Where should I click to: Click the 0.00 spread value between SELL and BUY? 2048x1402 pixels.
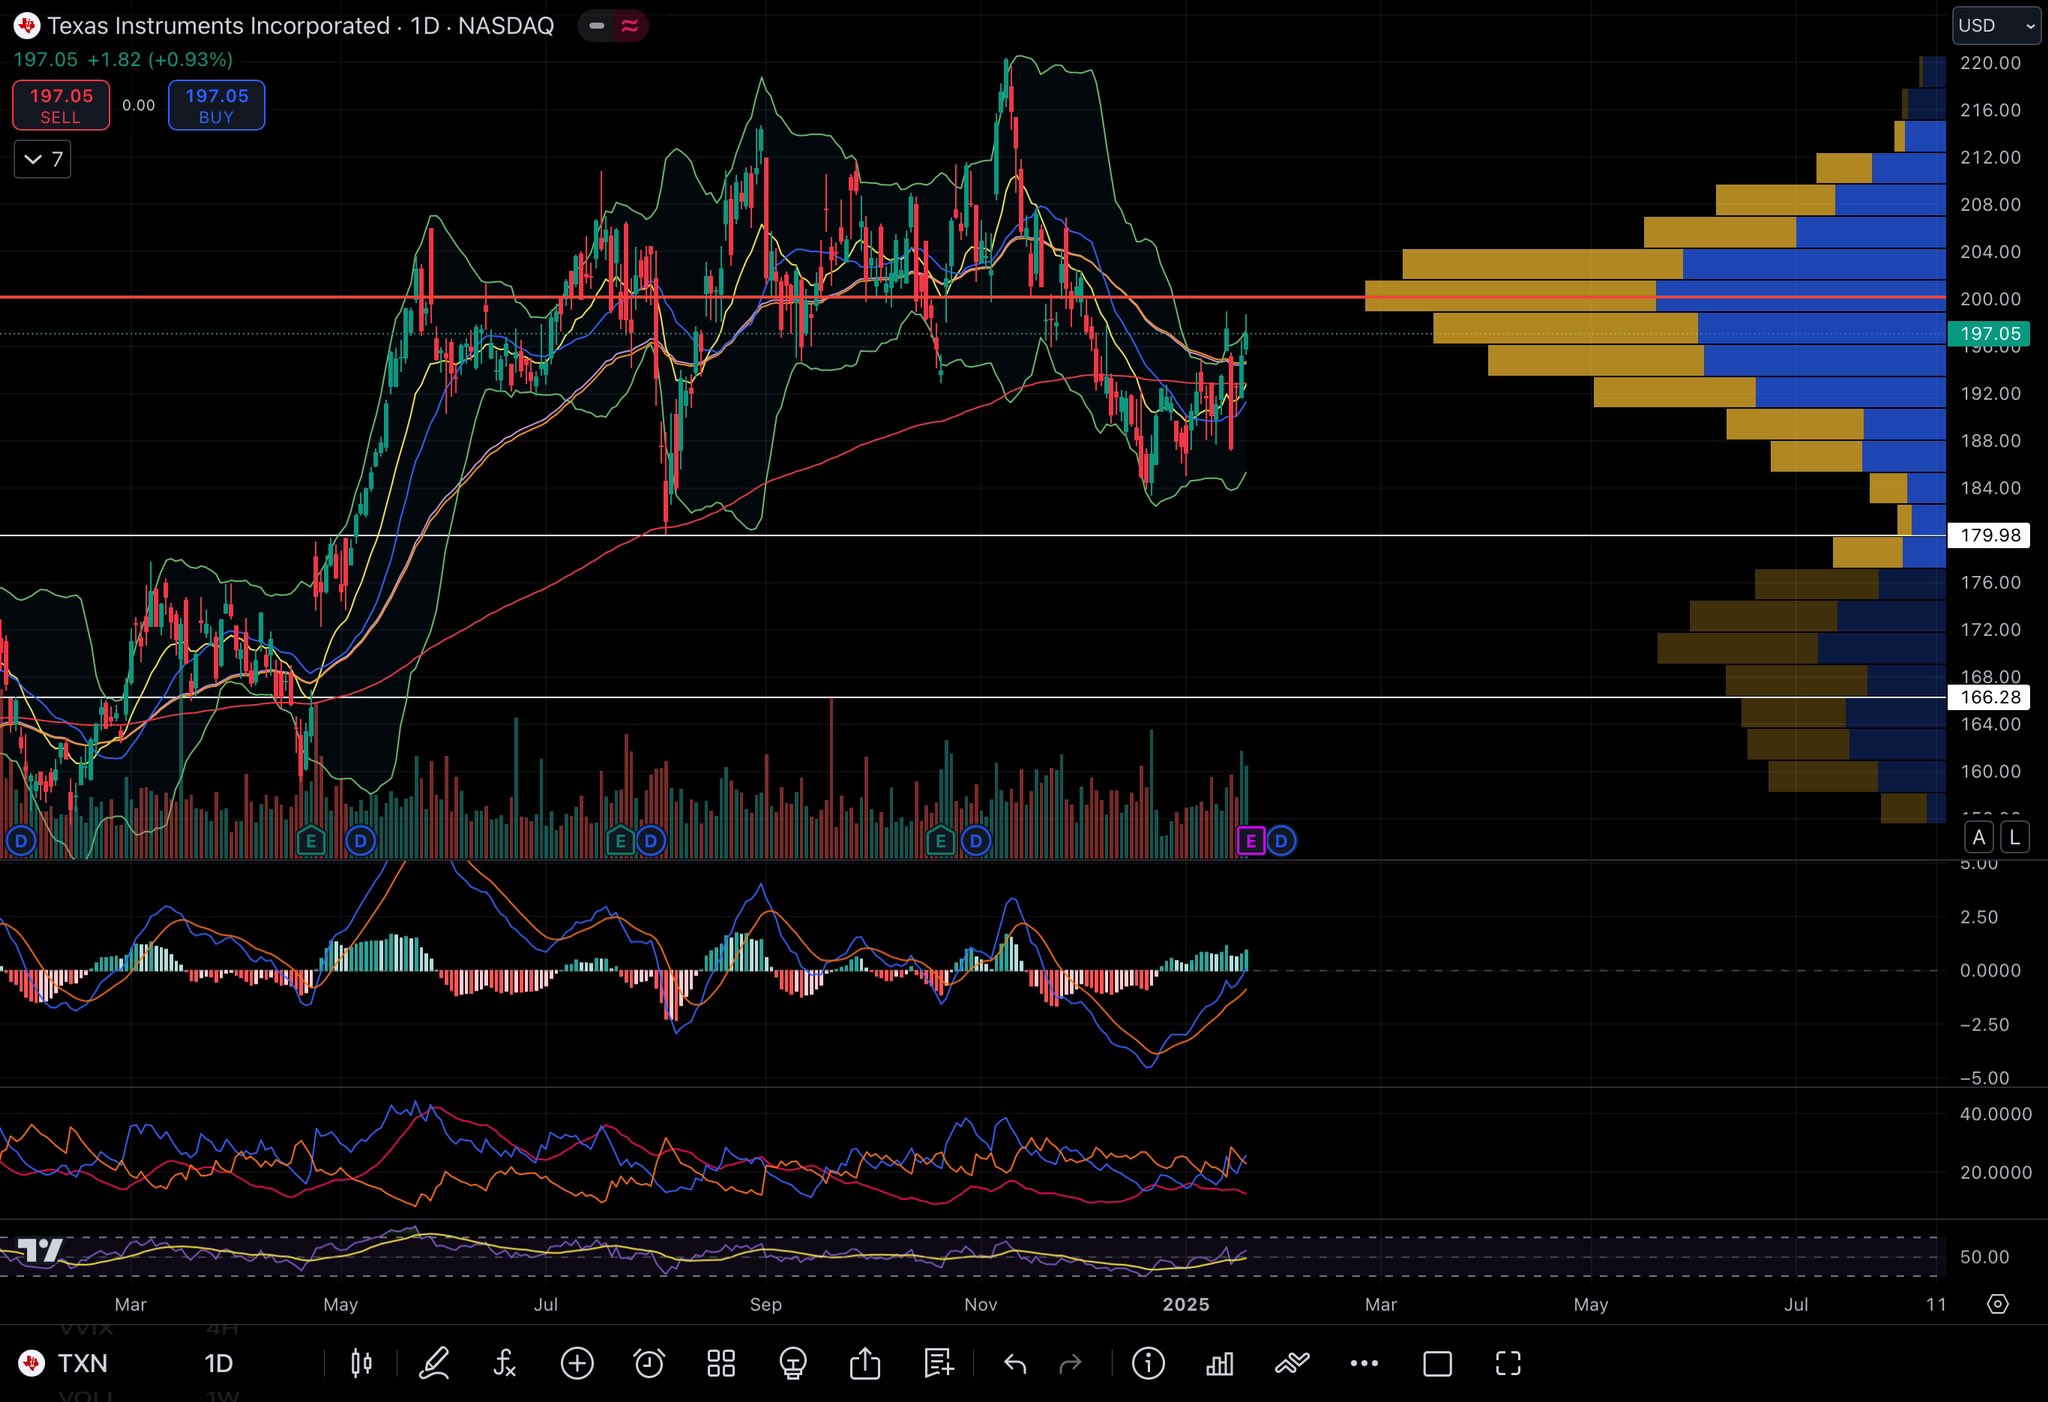tap(139, 105)
